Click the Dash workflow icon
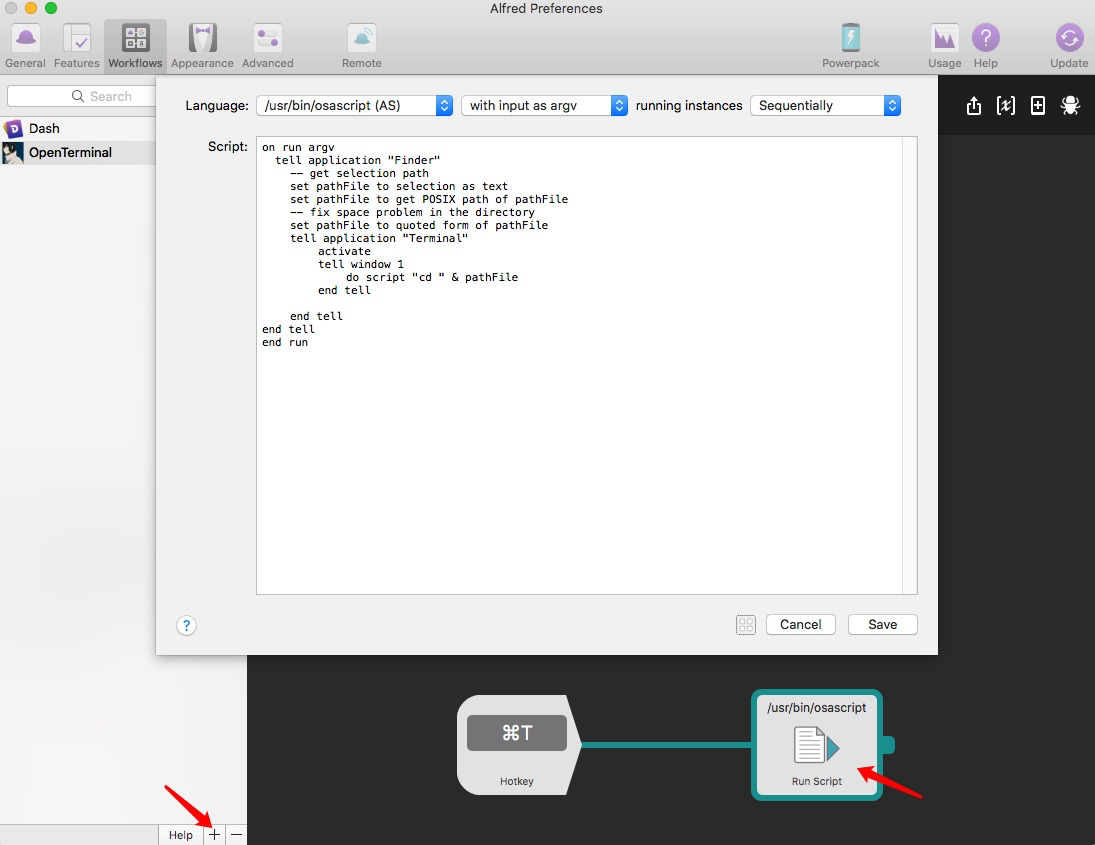 (13, 128)
